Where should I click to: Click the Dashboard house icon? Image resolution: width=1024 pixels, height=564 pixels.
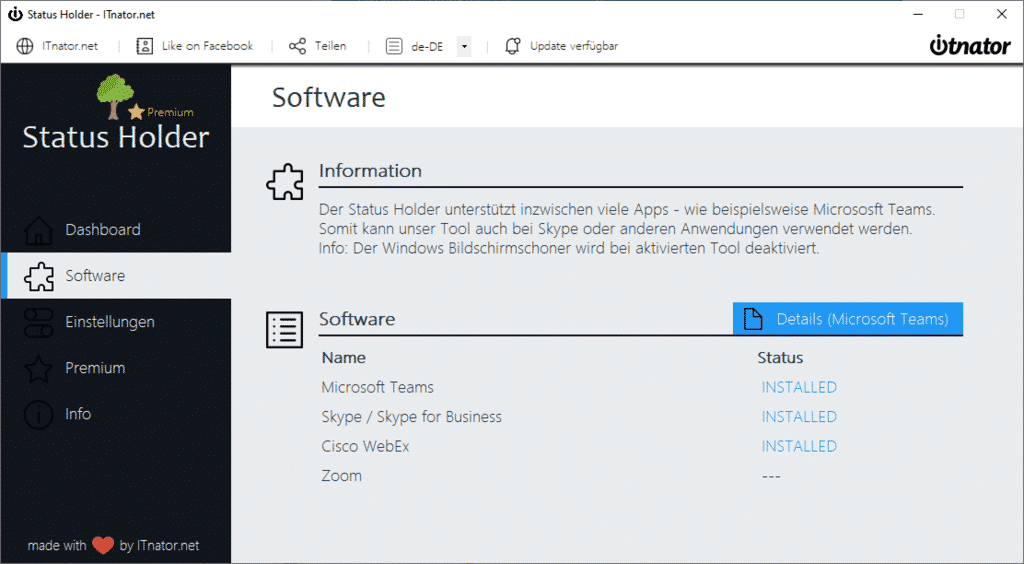pyautogui.click(x=39, y=230)
